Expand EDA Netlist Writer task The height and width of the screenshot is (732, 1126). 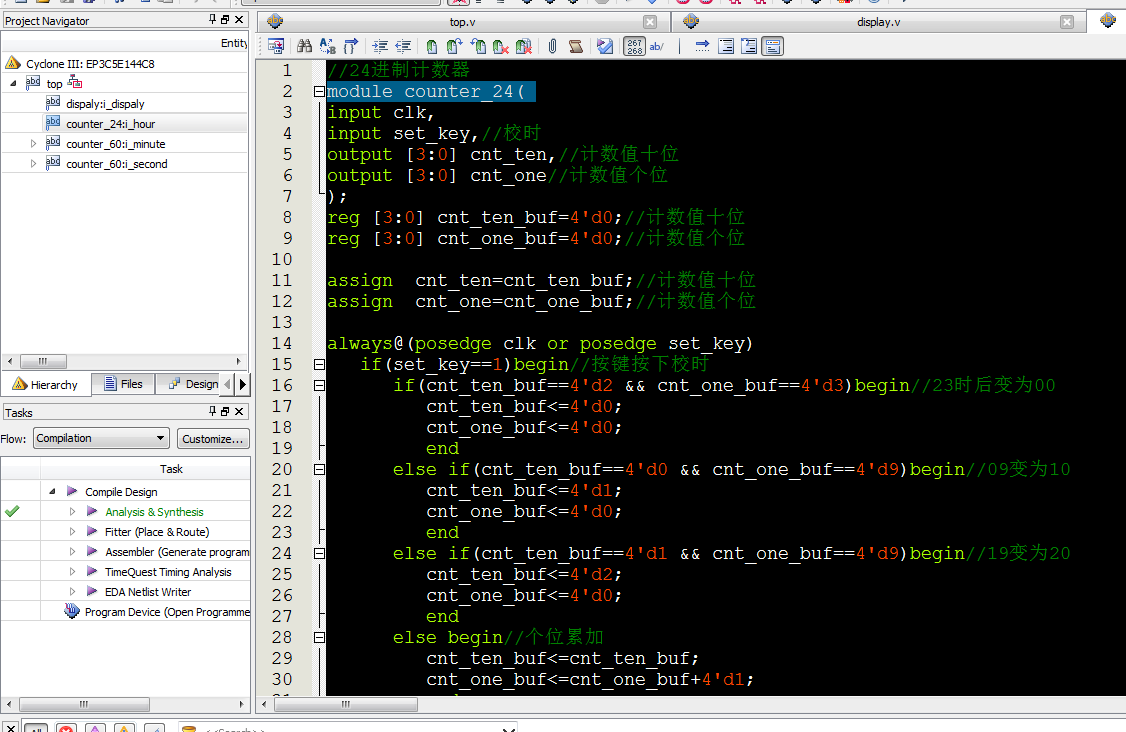(73, 592)
